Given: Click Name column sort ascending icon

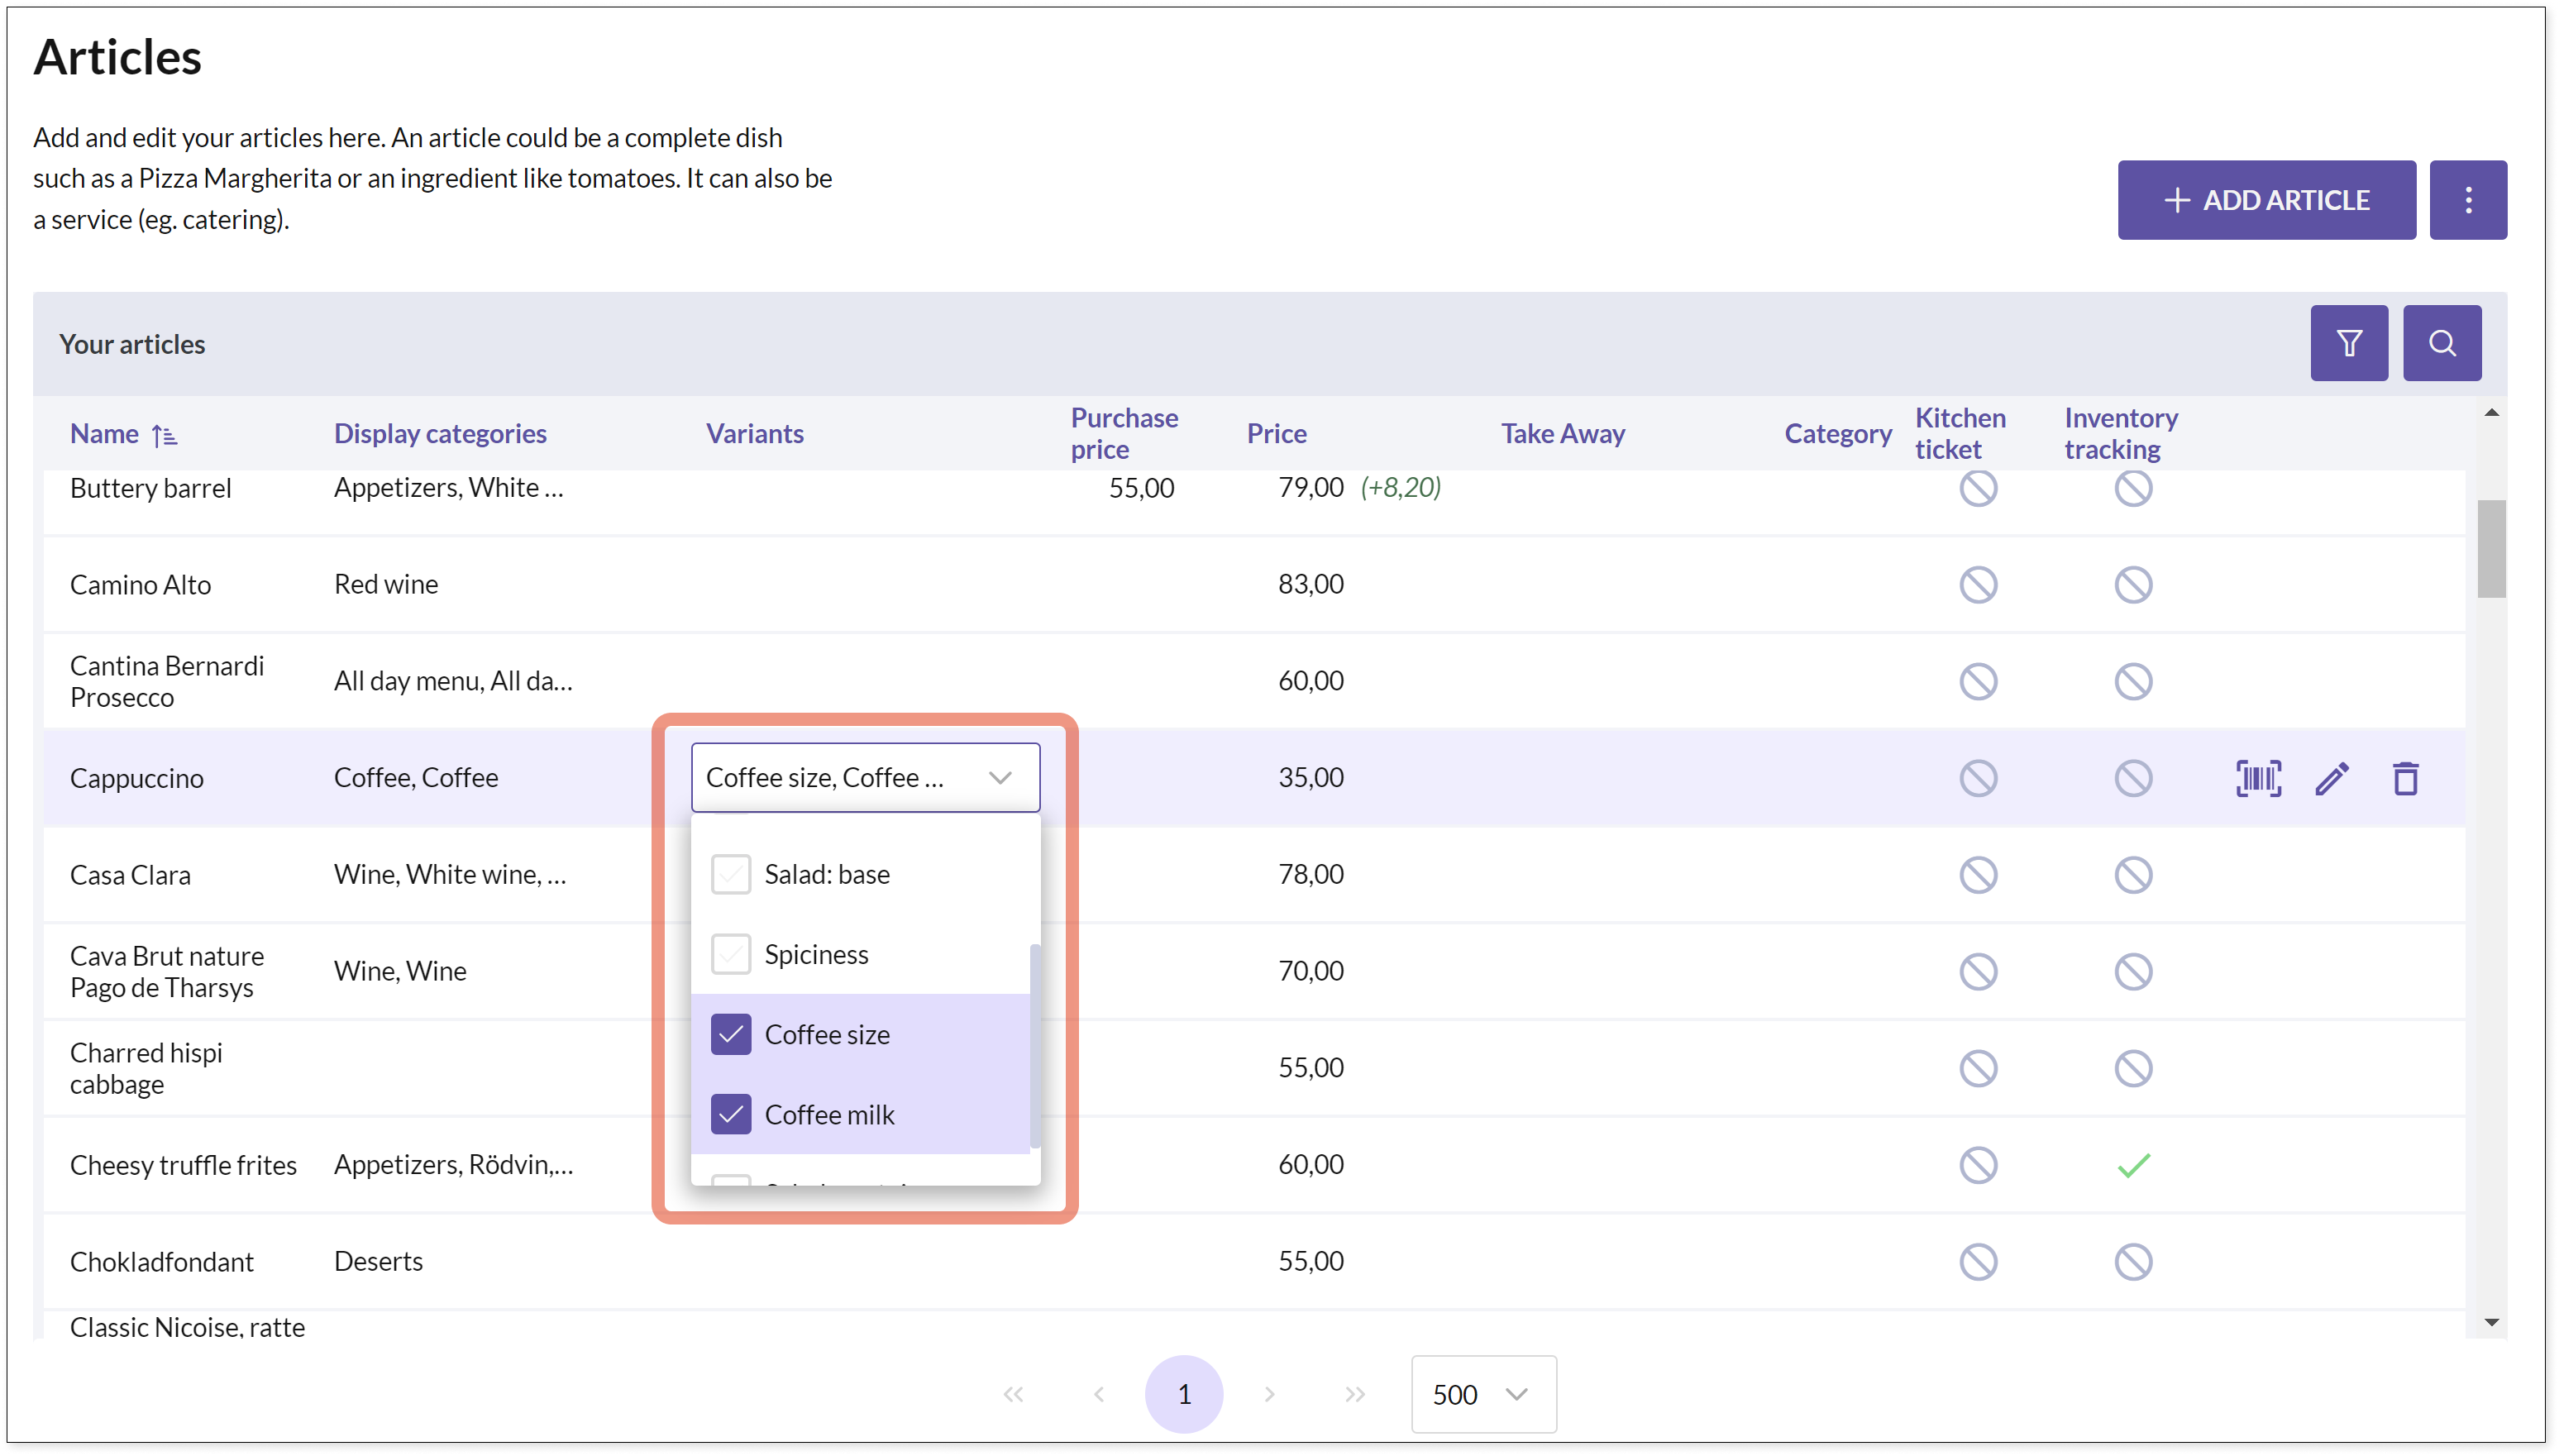Looking at the screenshot, I should click(x=164, y=435).
